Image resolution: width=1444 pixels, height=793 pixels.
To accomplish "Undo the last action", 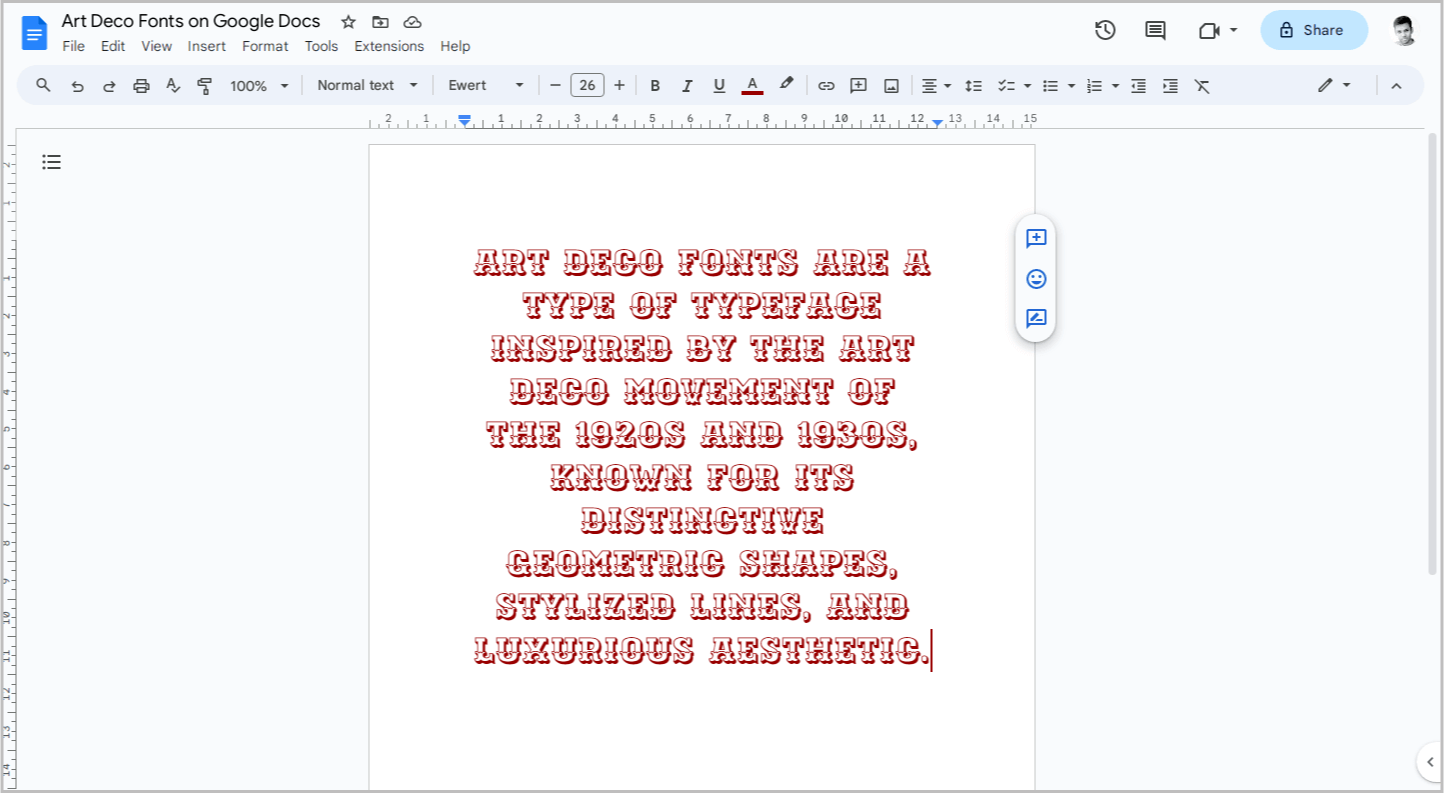I will point(77,85).
